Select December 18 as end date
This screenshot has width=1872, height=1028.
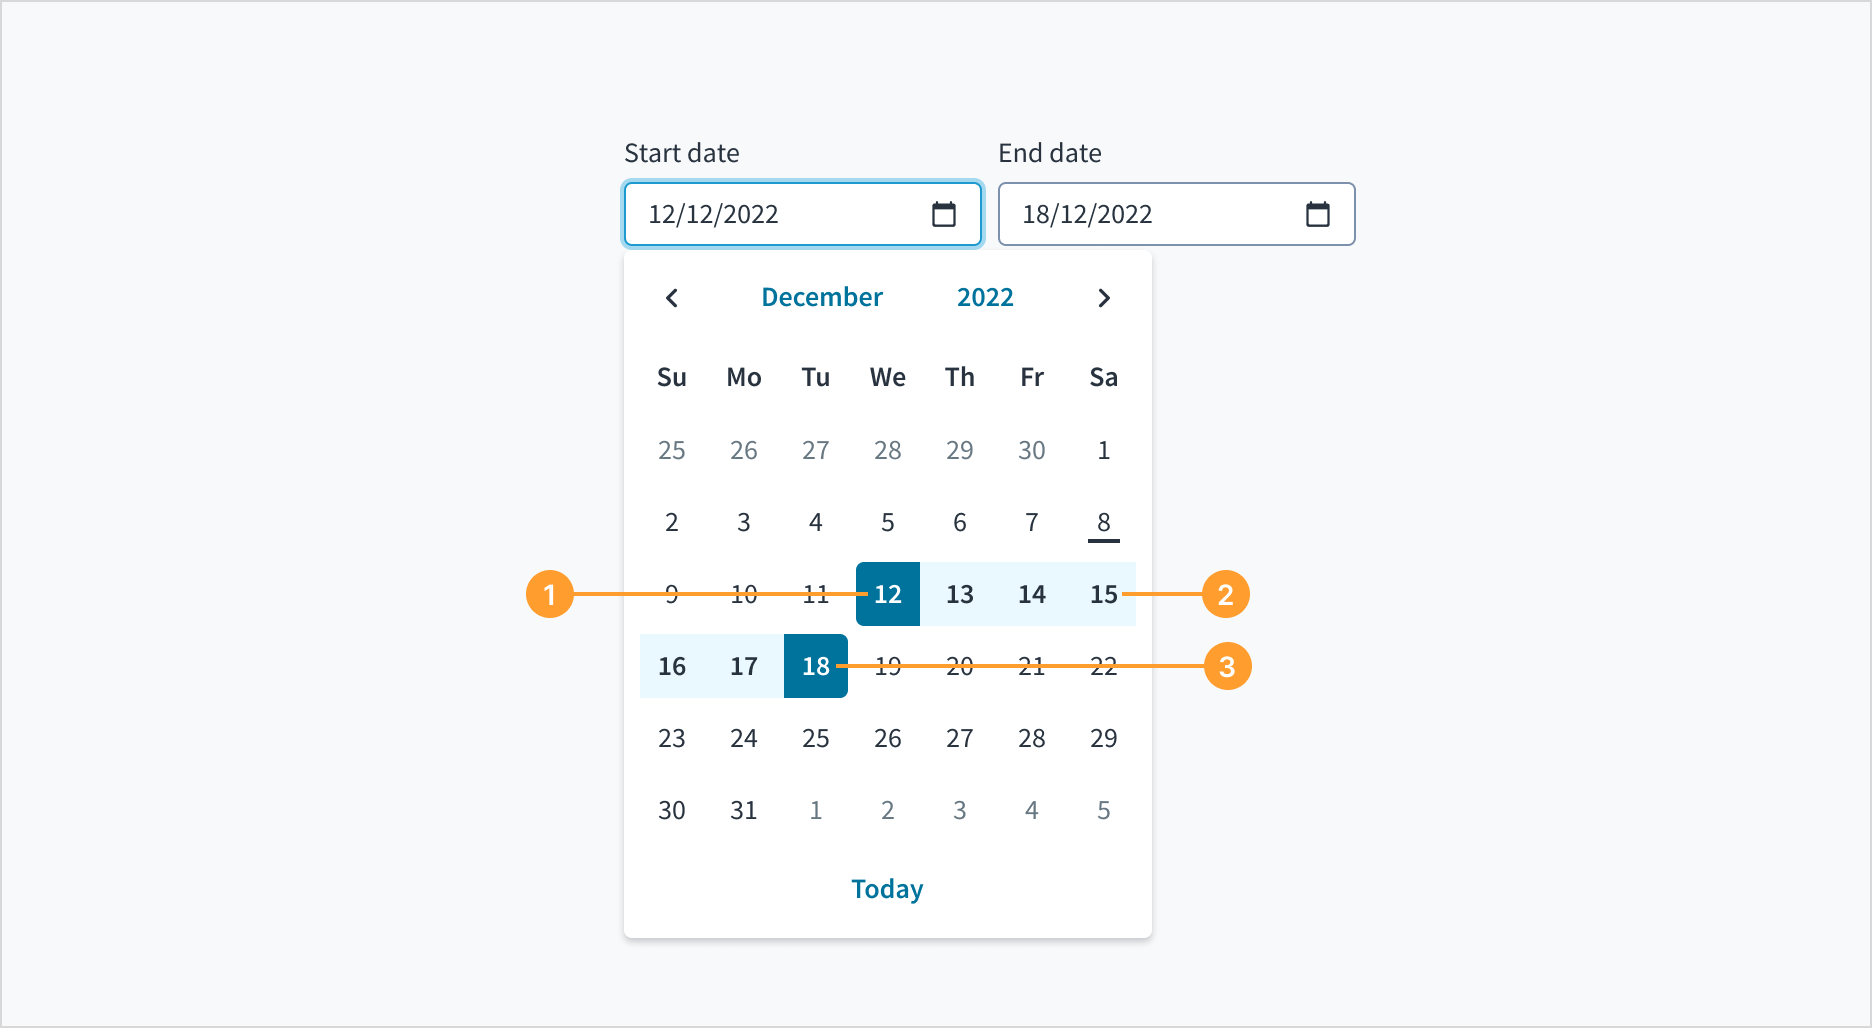(815, 666)
